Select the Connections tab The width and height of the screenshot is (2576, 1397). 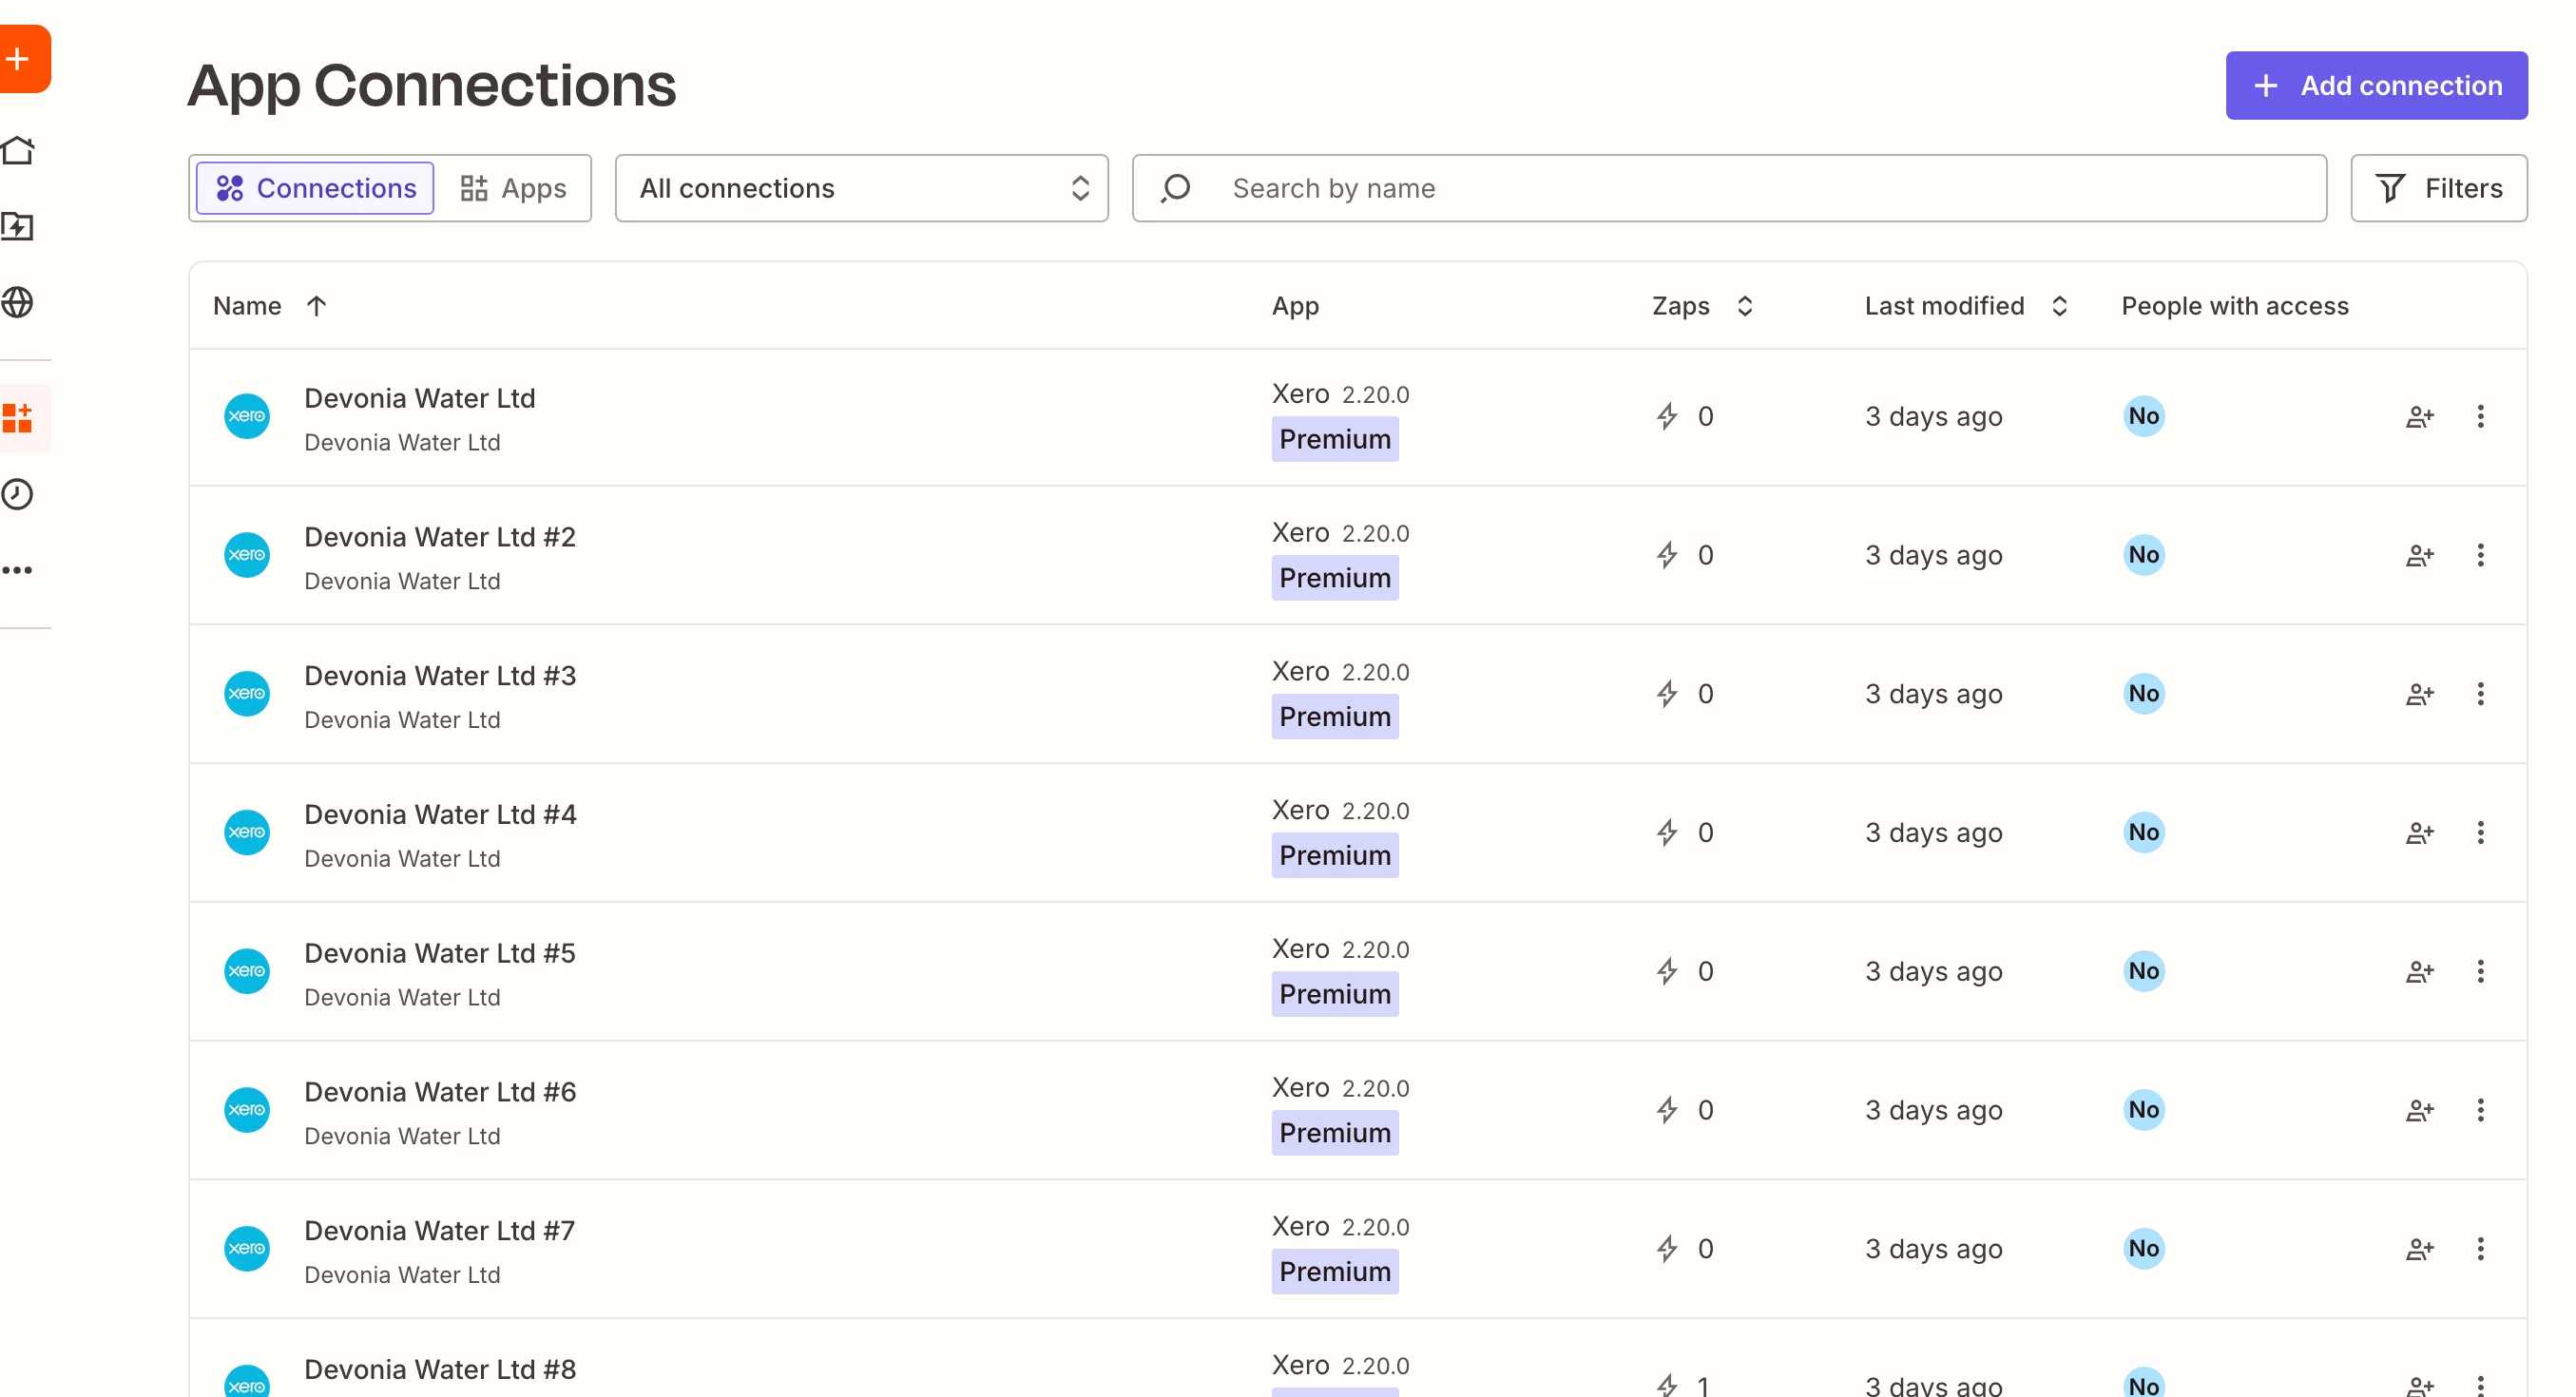315,188
